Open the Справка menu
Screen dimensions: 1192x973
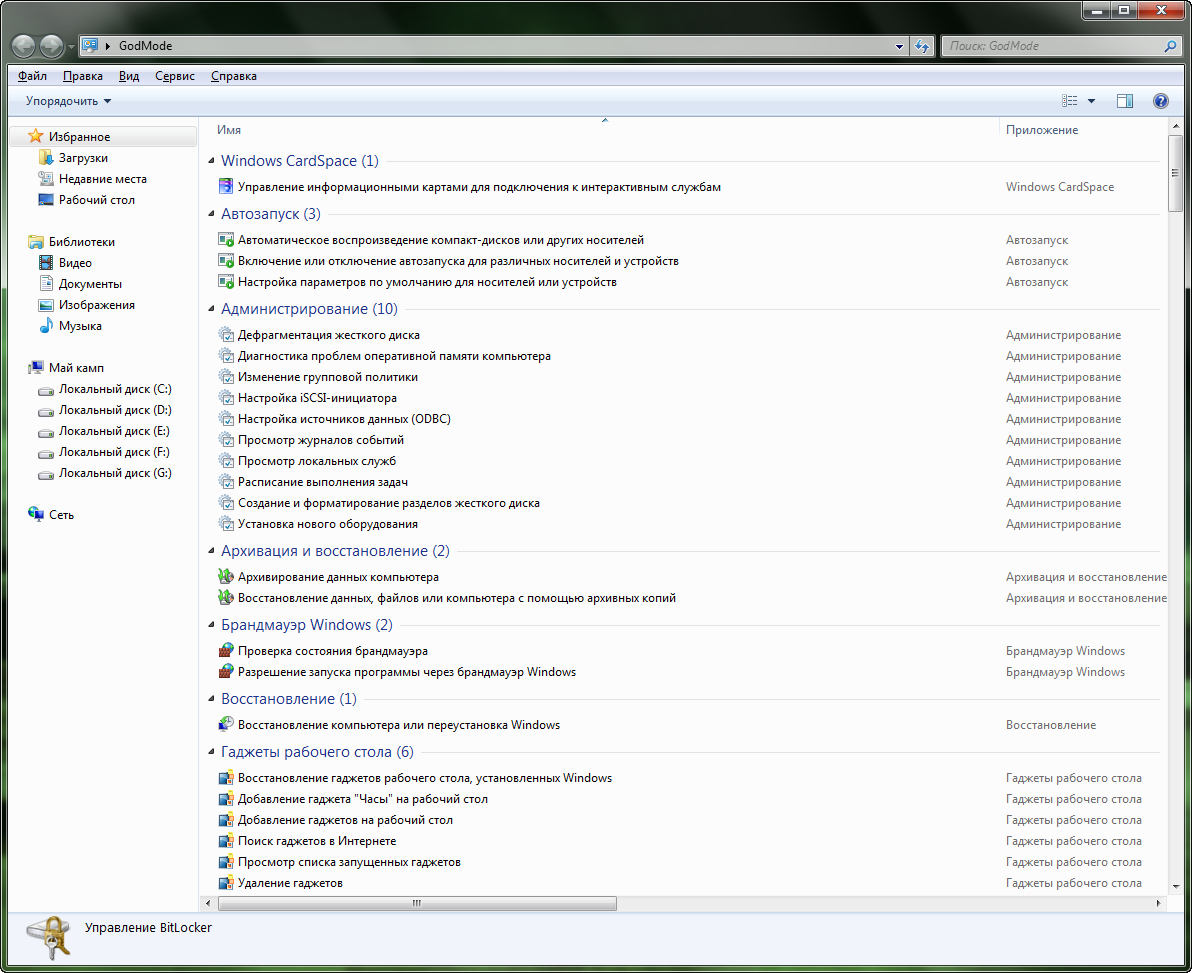[x=233, y=76]
